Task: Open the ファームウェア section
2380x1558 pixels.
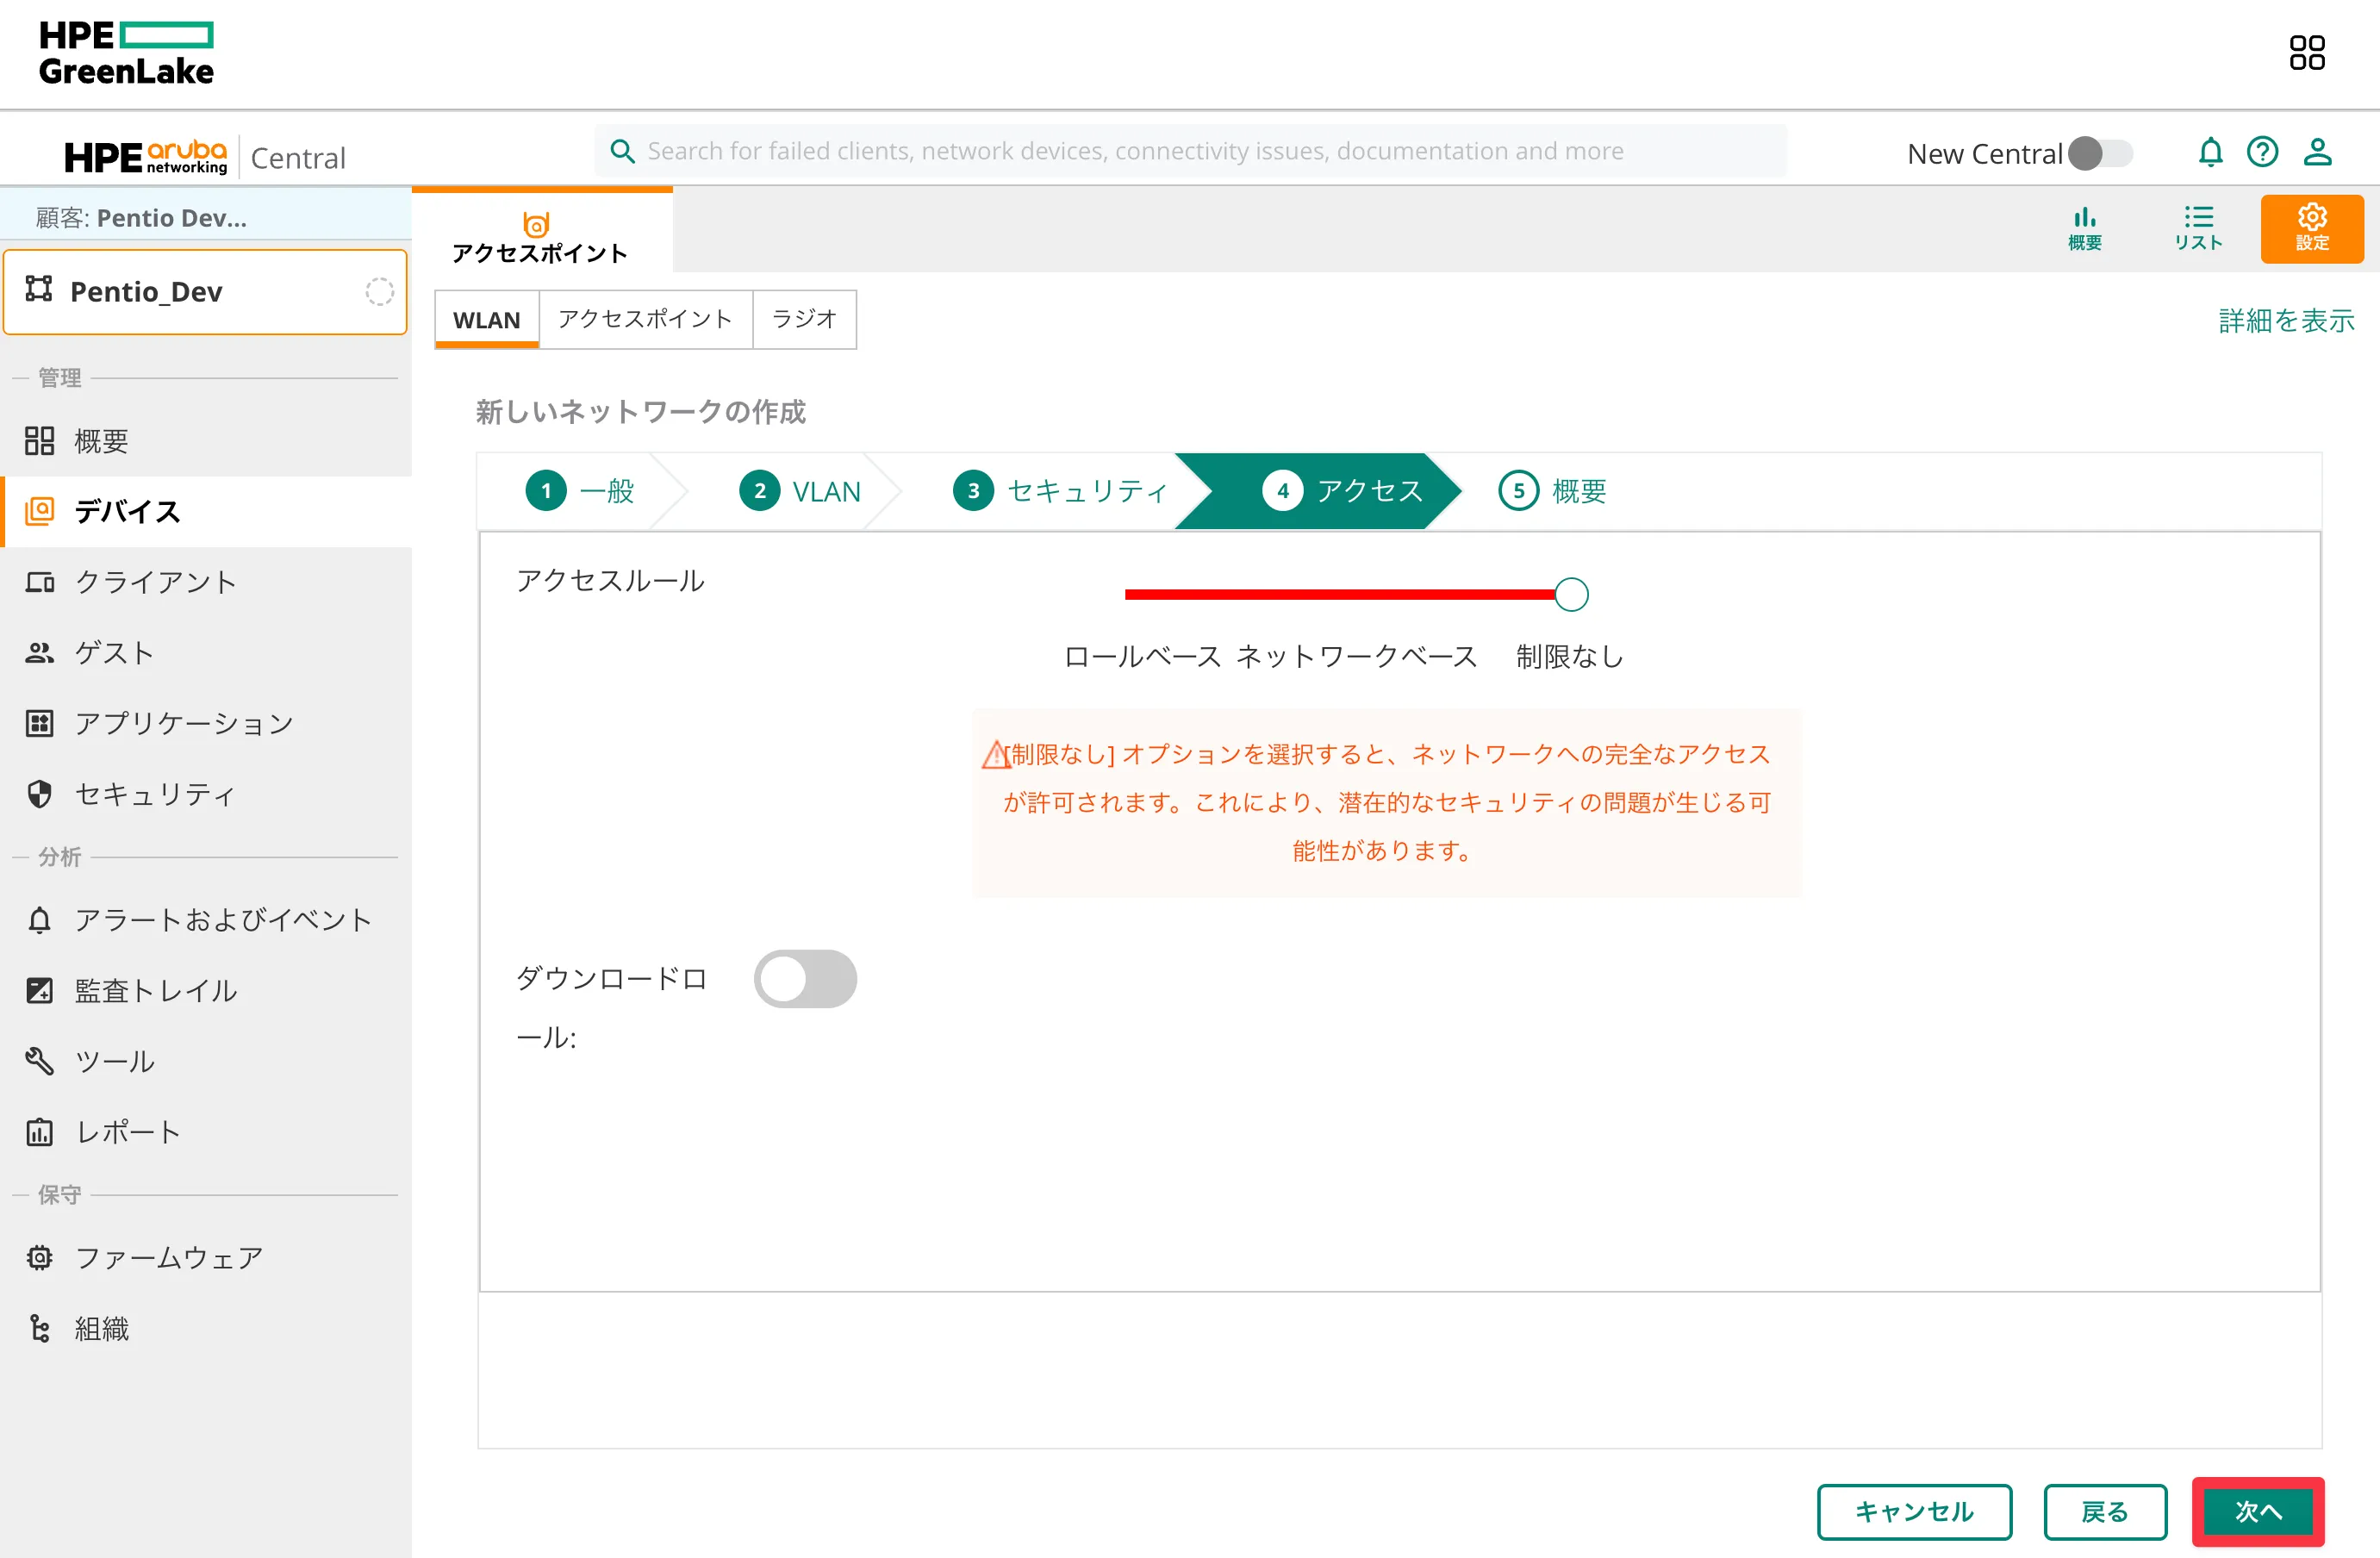Action: click(167, 1257)
